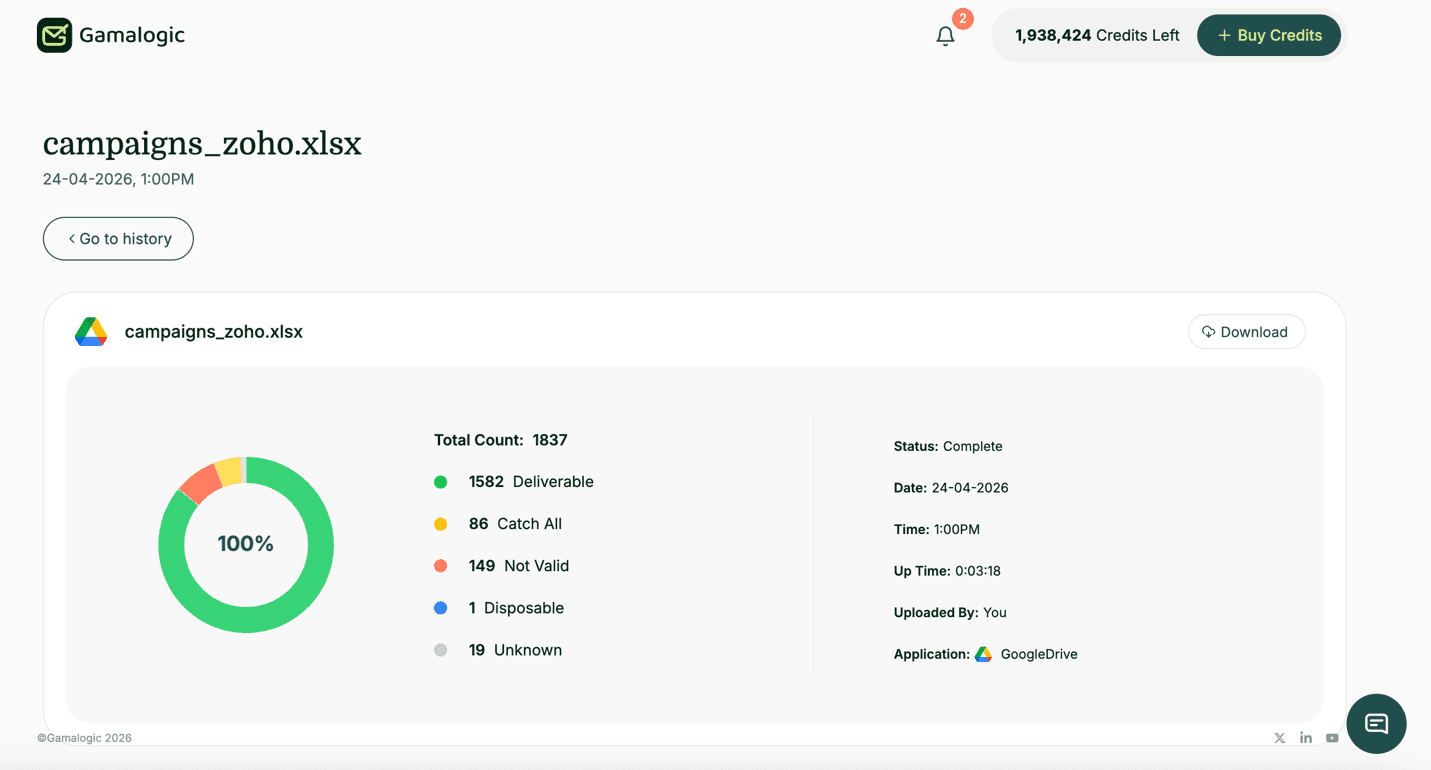This screenshot has height=770, width=1431.
Task: Download the campaigns_zoho.xlsx results
Action: pos(1246,331)
